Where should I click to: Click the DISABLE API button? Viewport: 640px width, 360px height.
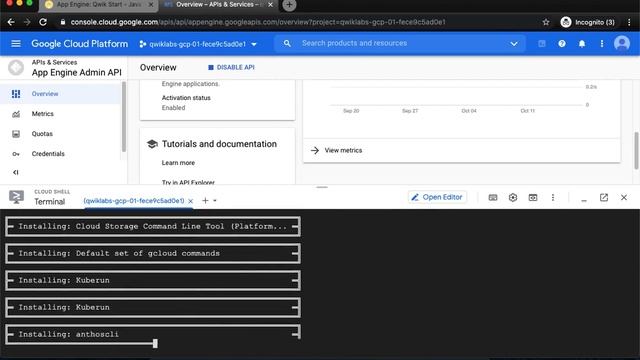click(x=231, y=67)
